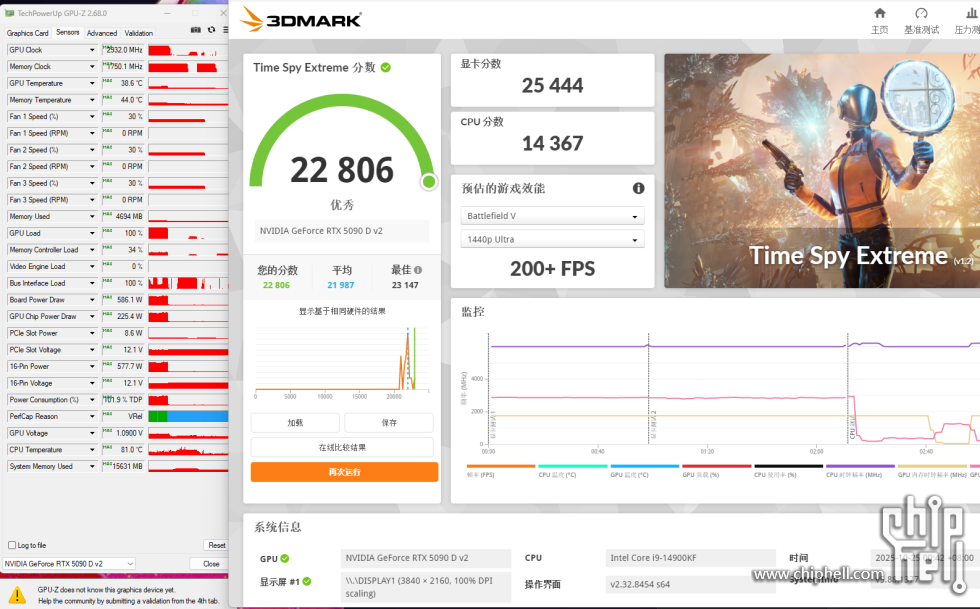
Task: Click the Time Spy Extreme preview image
Action: point(822,171)
